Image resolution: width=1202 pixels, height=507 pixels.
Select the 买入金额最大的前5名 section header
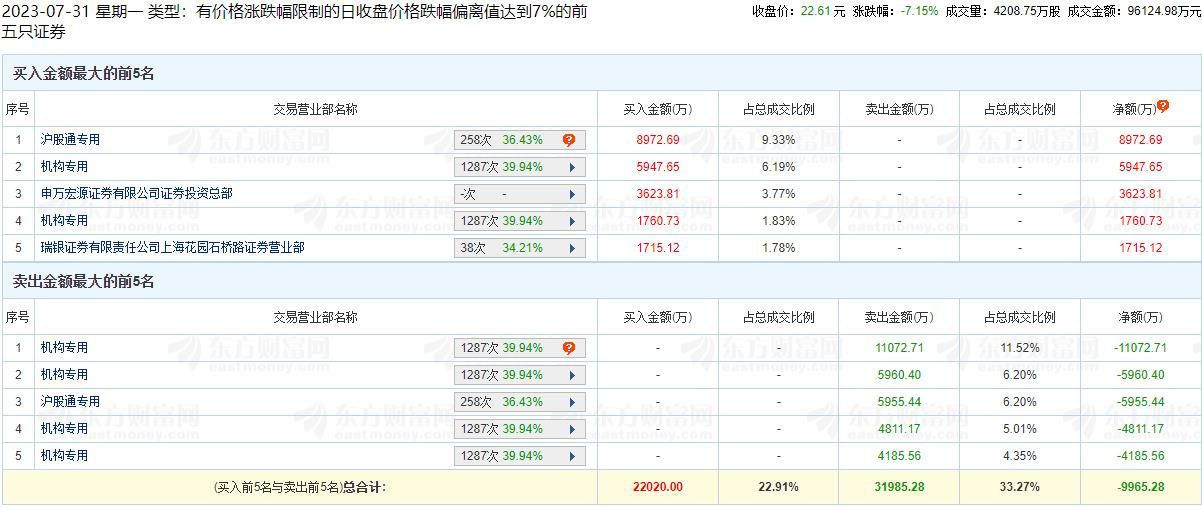pos(84,74)
